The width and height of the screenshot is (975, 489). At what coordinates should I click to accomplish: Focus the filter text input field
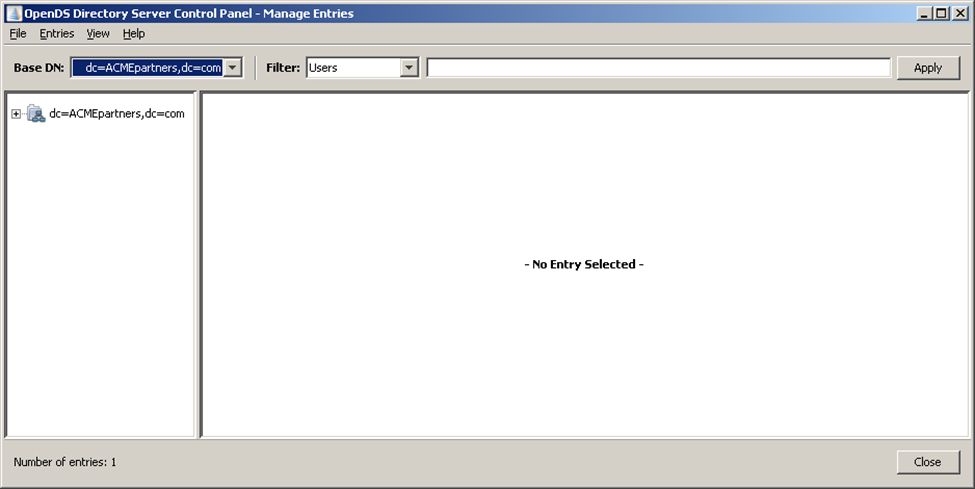click(x=658, y=68)
